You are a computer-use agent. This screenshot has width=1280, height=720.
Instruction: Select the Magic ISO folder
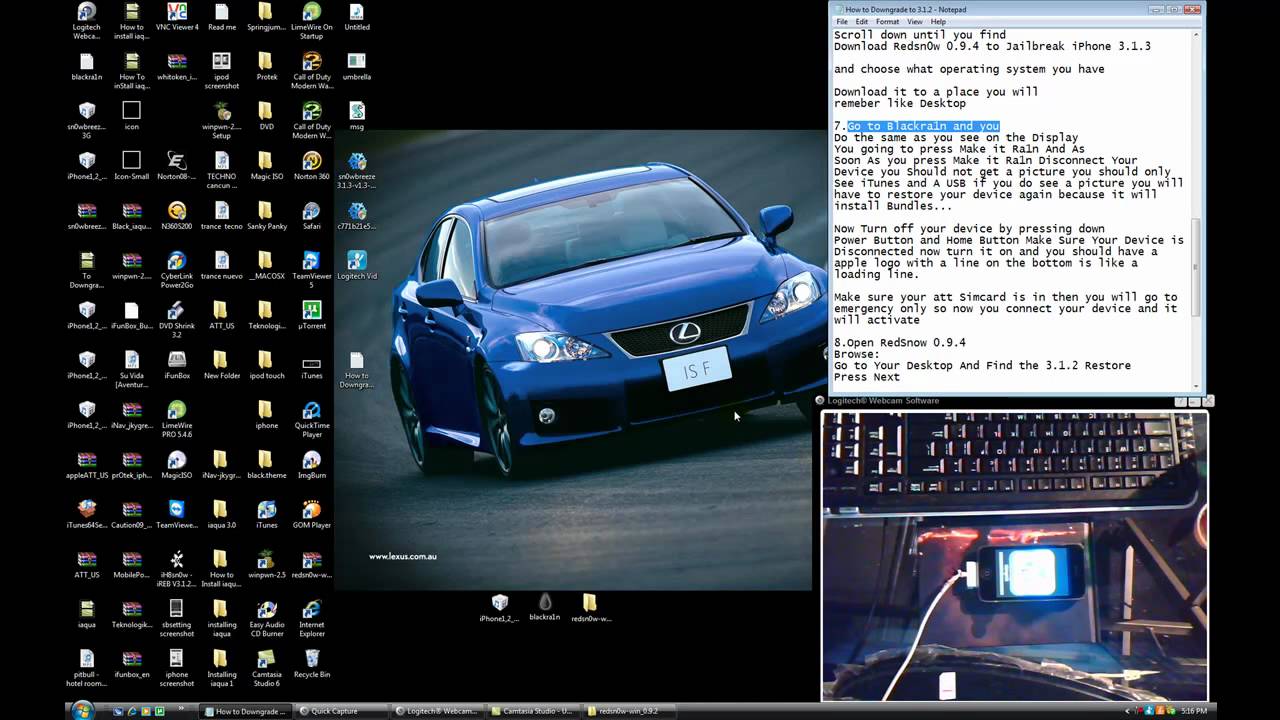coord(265,166)
